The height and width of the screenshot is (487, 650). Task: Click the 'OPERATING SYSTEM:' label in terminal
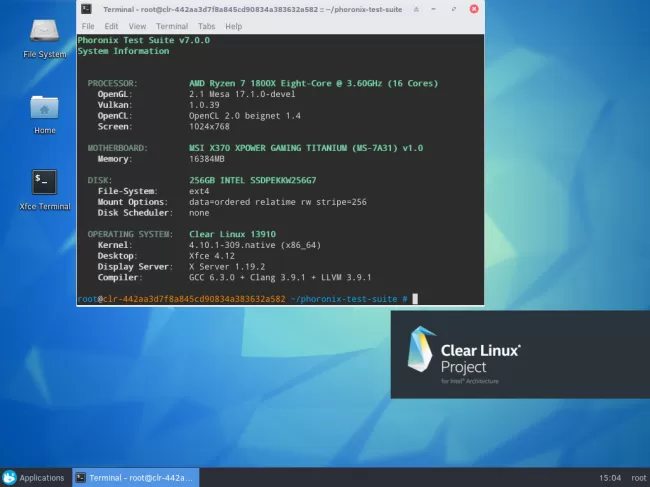tap(130, 234)
